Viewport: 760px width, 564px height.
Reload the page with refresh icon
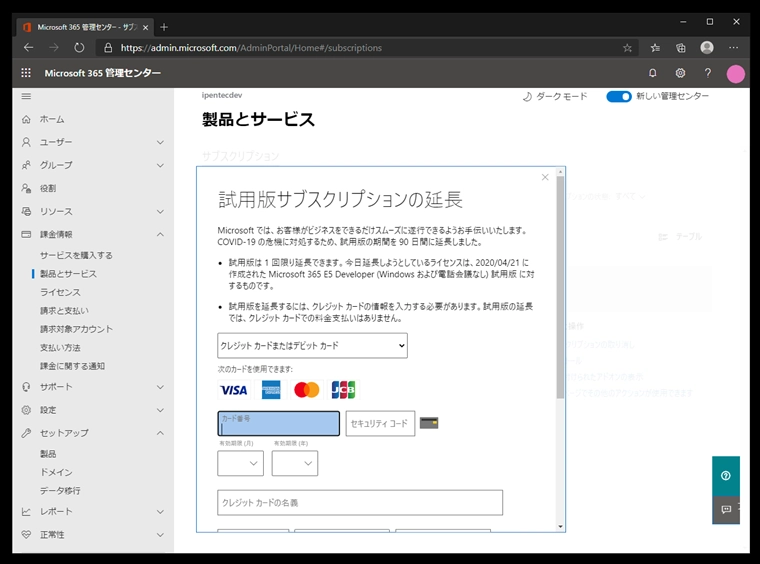click(x=79, y=47)
